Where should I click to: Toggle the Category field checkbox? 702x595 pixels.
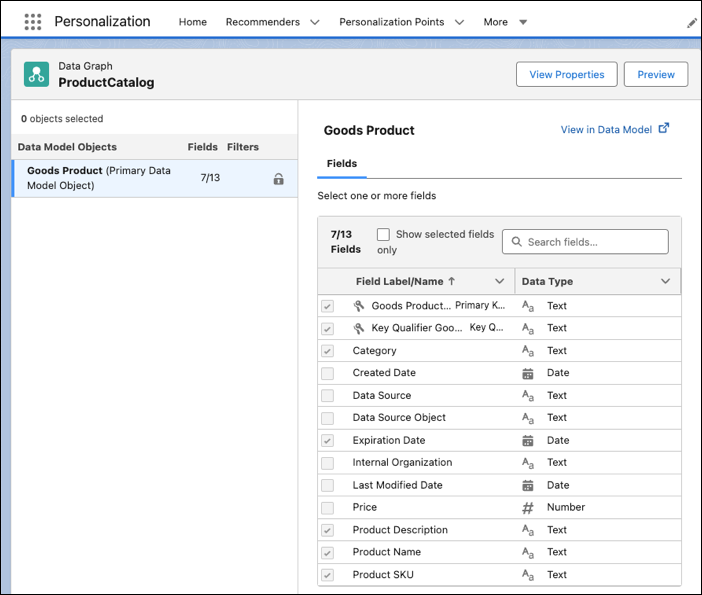pyautogui.click(x=327, y=351)
